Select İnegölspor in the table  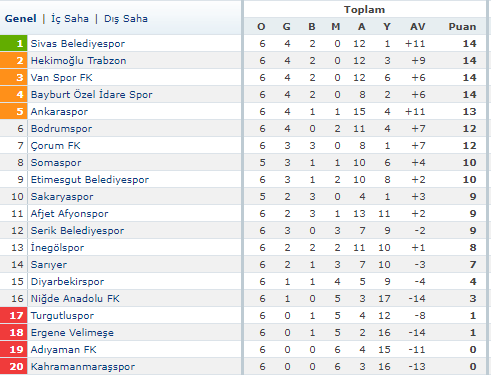tap(57, 248)
